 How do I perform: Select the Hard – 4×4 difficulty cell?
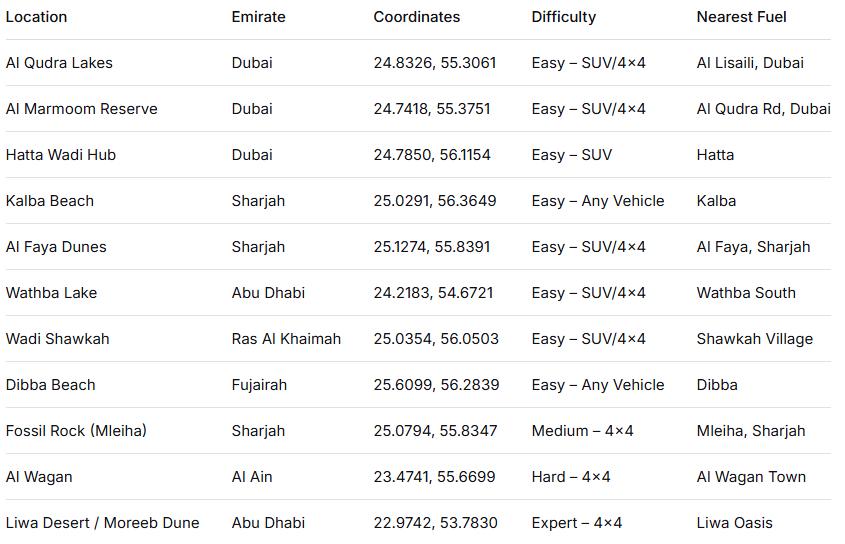(x=570, y=477)
